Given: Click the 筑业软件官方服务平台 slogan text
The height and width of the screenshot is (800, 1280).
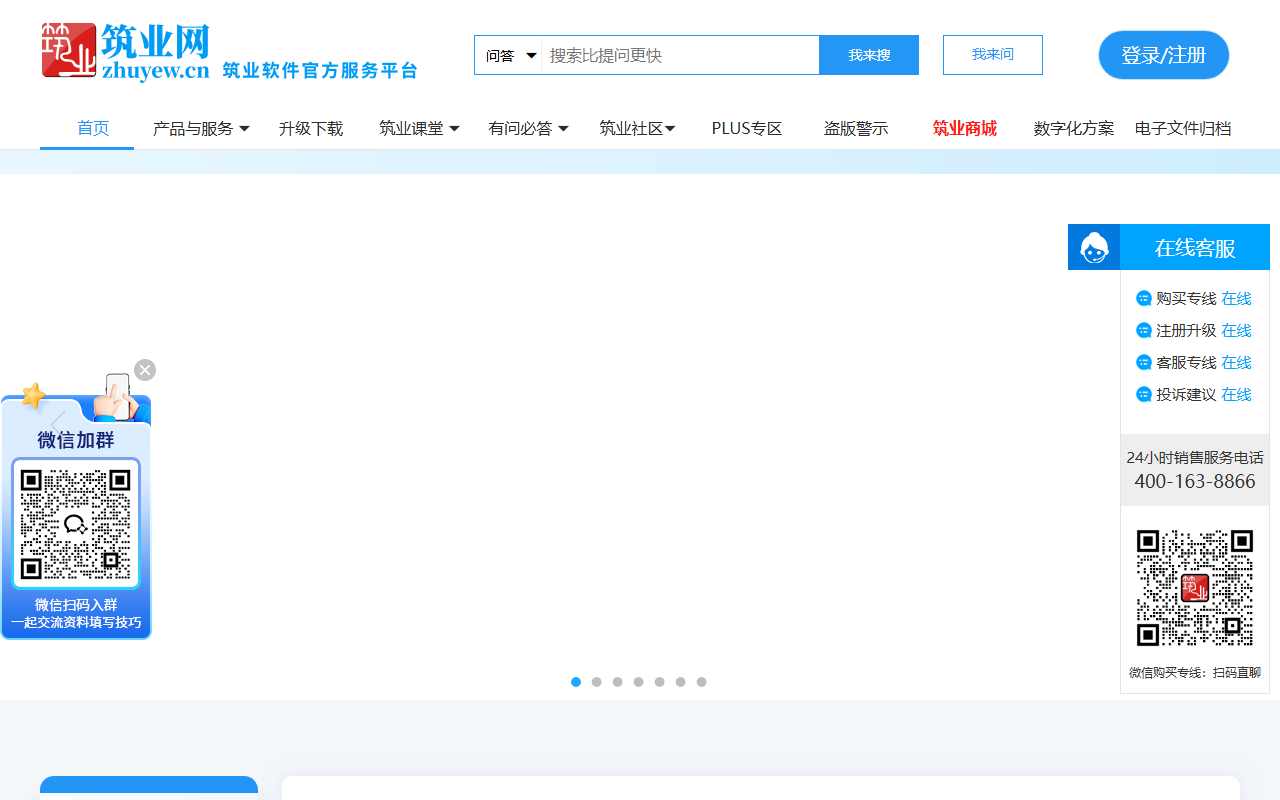Looking at the screenshot, I should click(x=320, y=70).
